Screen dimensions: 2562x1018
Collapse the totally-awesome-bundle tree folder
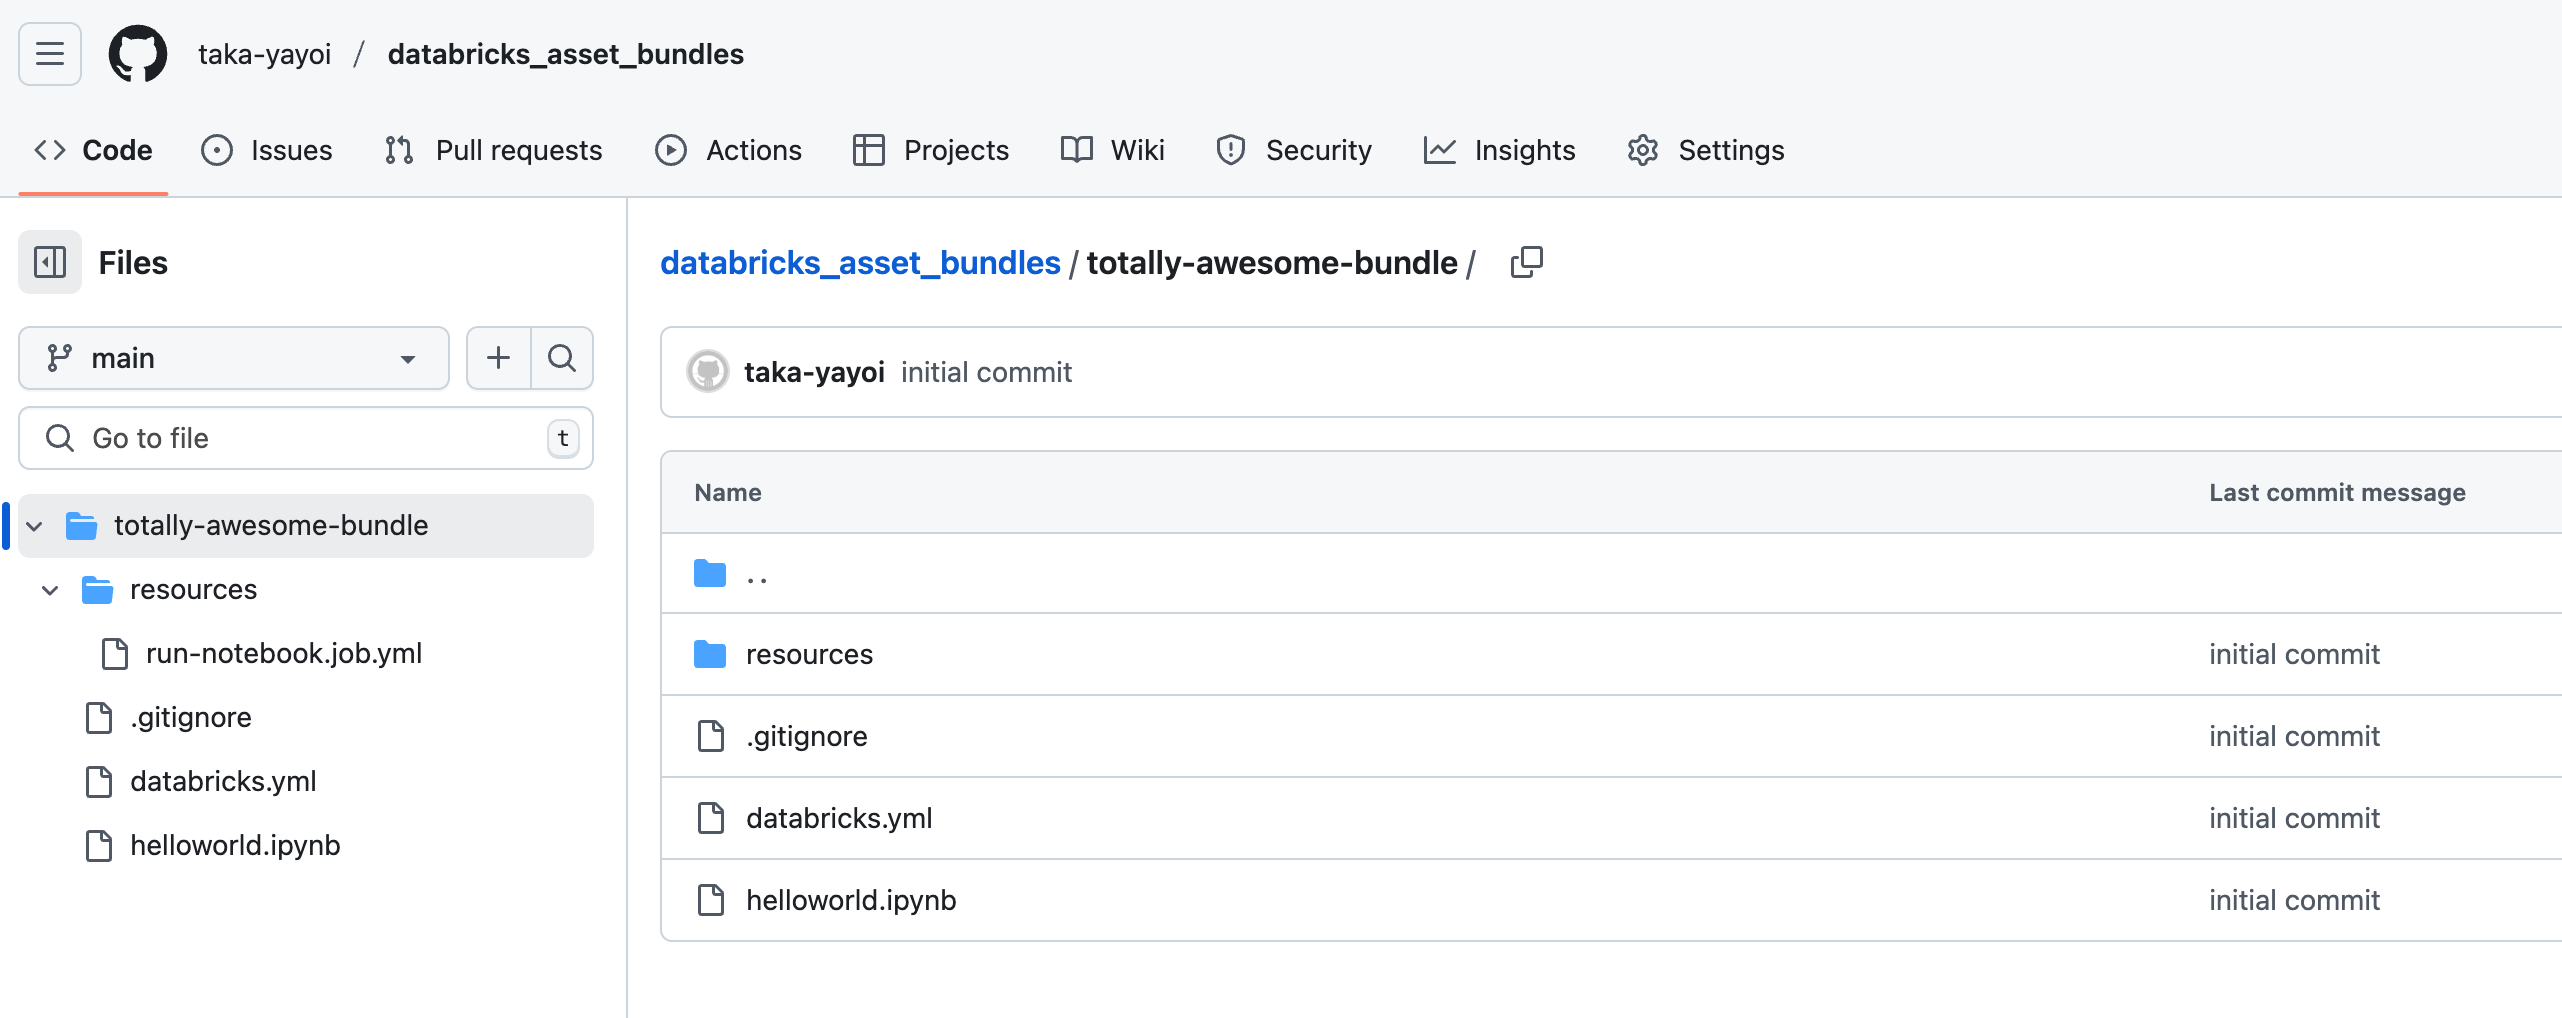[35, 526]
